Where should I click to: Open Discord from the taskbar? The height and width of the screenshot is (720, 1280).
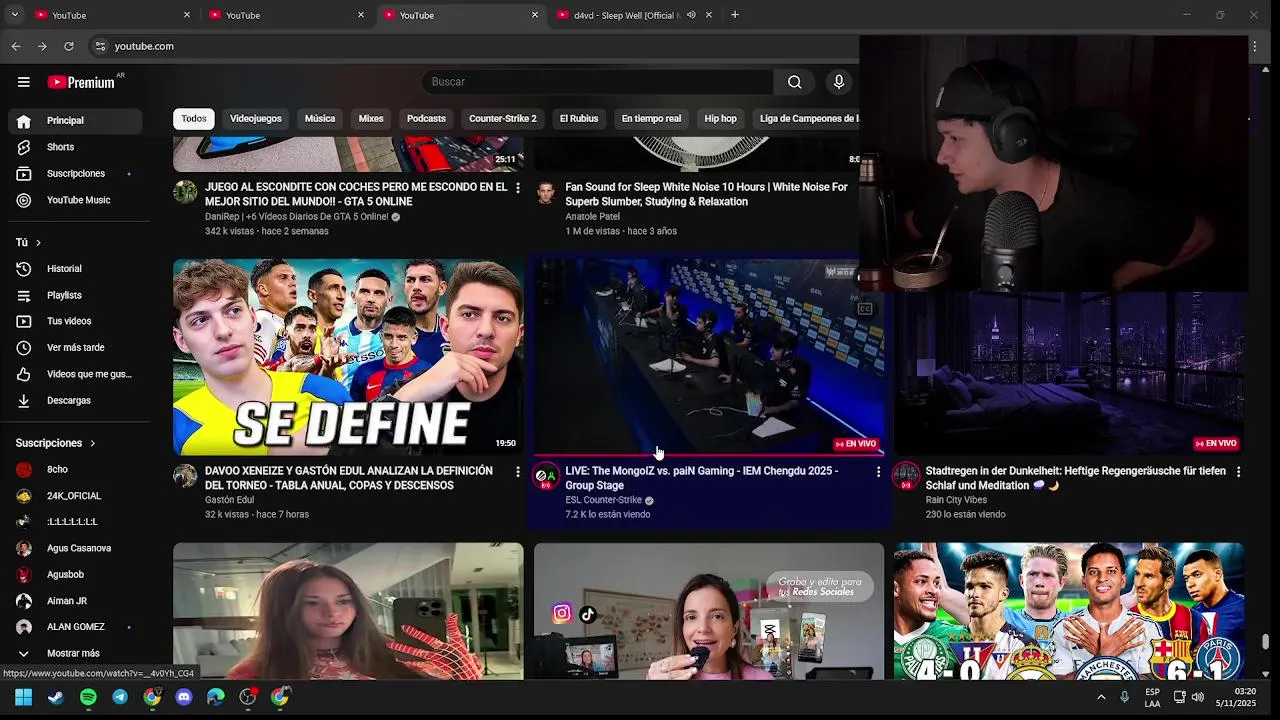tap(184, 697)
